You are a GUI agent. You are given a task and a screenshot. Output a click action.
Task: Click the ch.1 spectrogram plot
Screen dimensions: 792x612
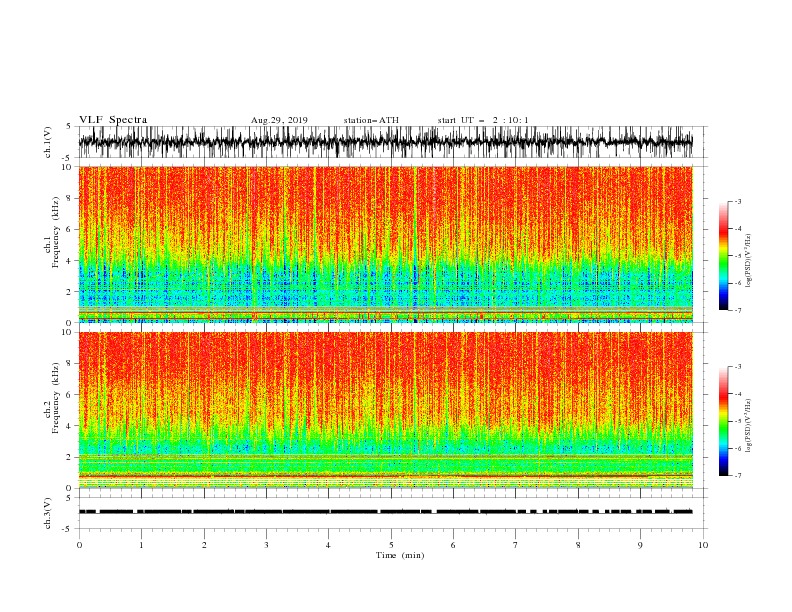386,244
